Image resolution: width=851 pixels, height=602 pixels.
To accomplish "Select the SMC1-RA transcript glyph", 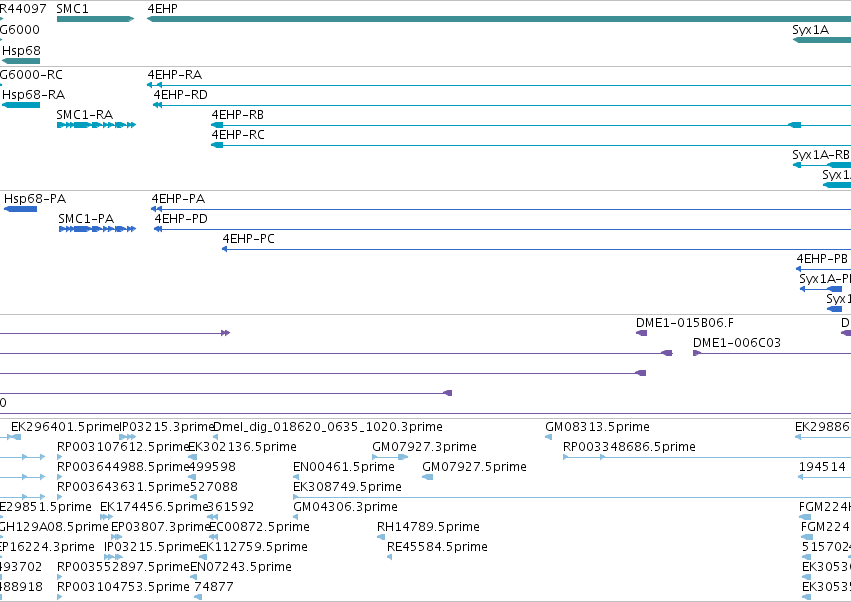I will point(96,125).
